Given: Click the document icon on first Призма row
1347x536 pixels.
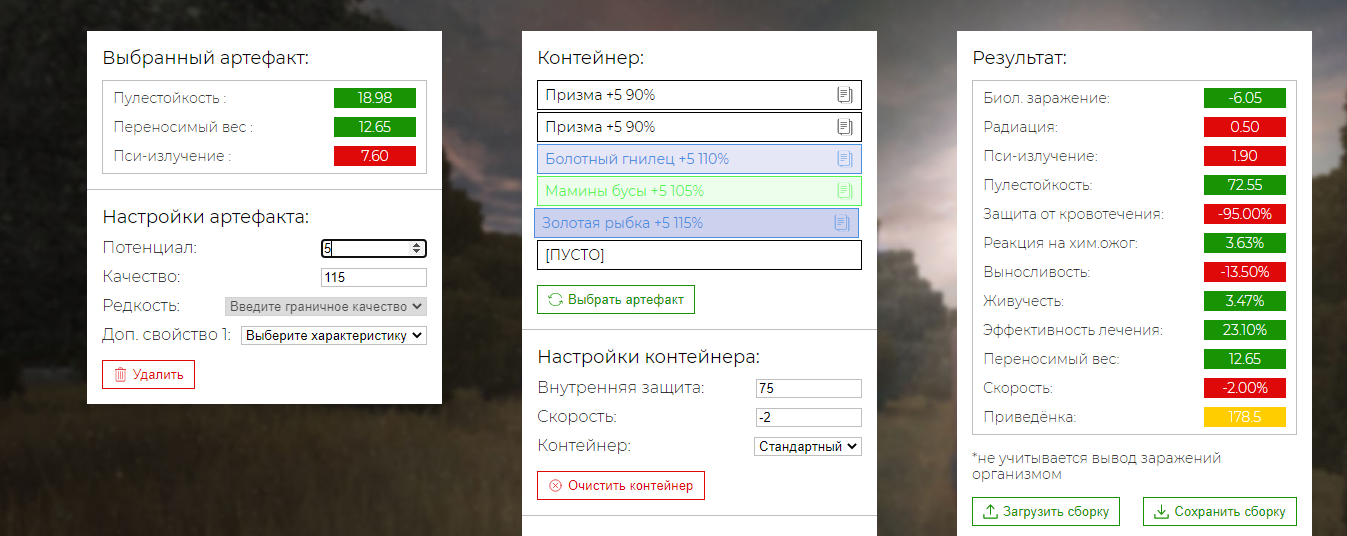Looking at the screenshot, I should [845, 95].
